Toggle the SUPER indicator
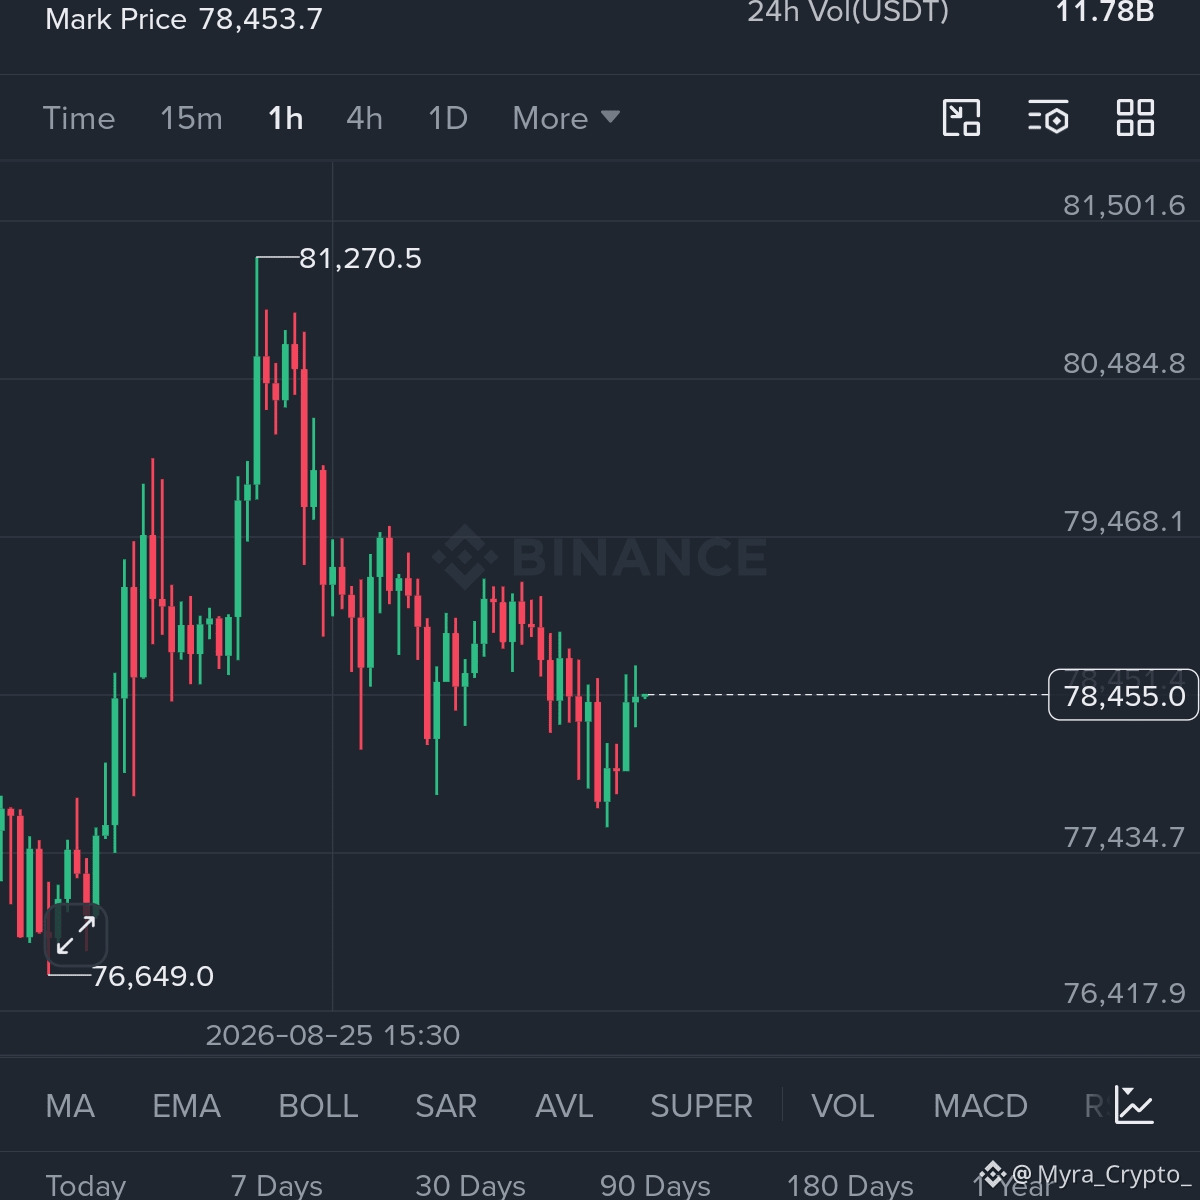The width and height of the screenshot is (1200, 1200). (x=701, y=1106)
